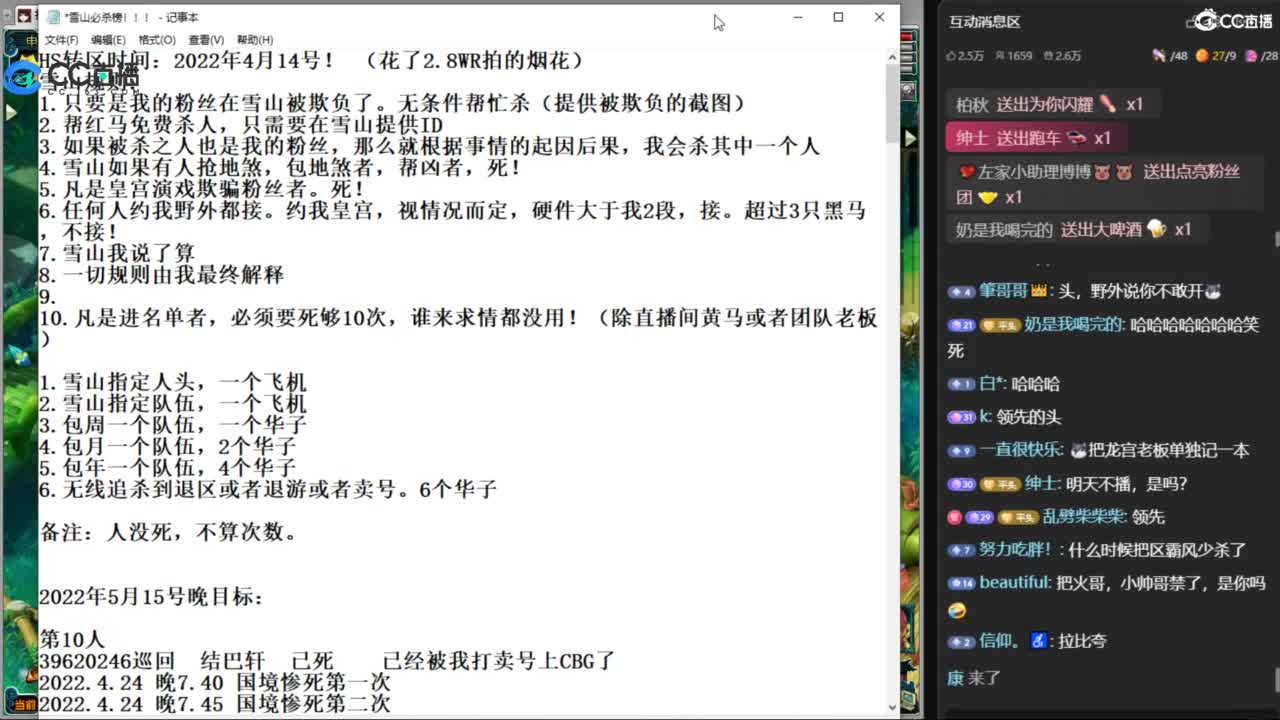Click the 康 来了 entry notice
Viewport: 1280px width, 720px height.
974,678
